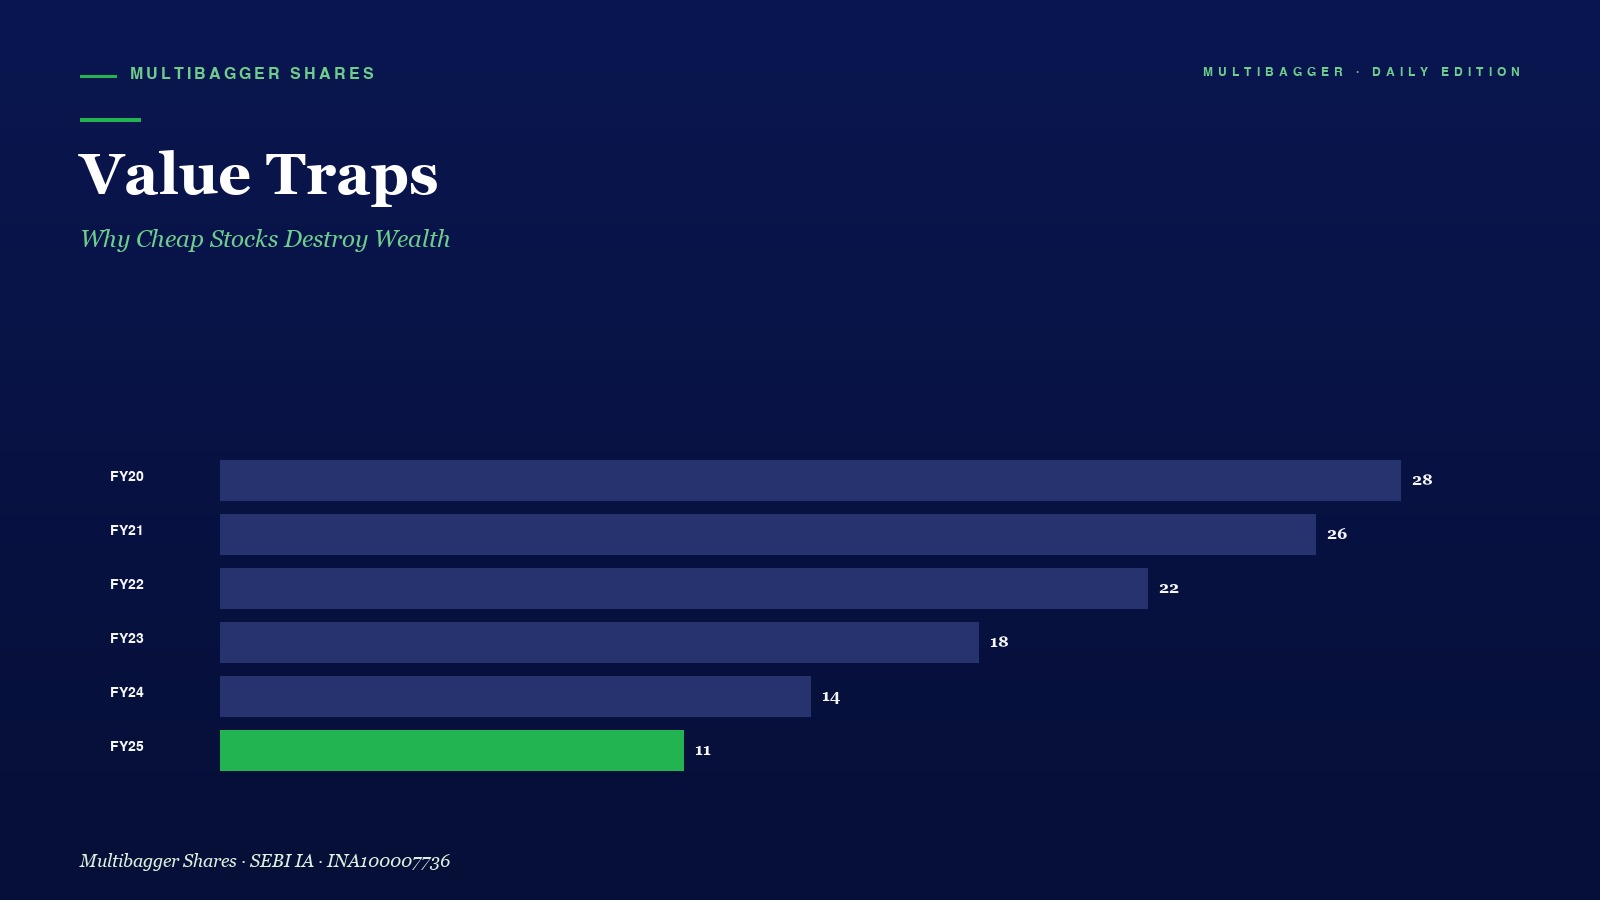Click the FY20 axis label
Screen dimensions: 1600x900
click(127, 476)
